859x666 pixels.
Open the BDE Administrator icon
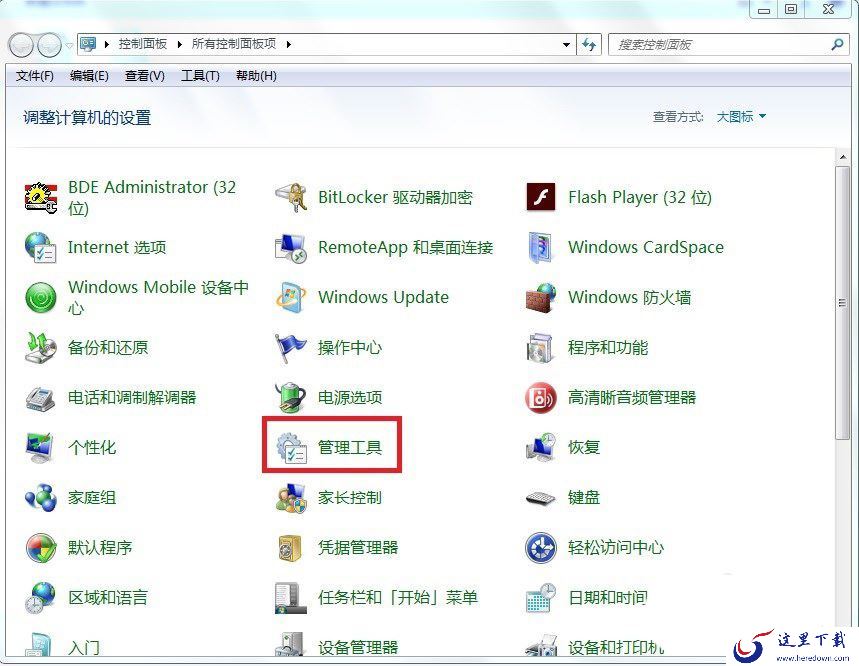(x=41, y=197)
